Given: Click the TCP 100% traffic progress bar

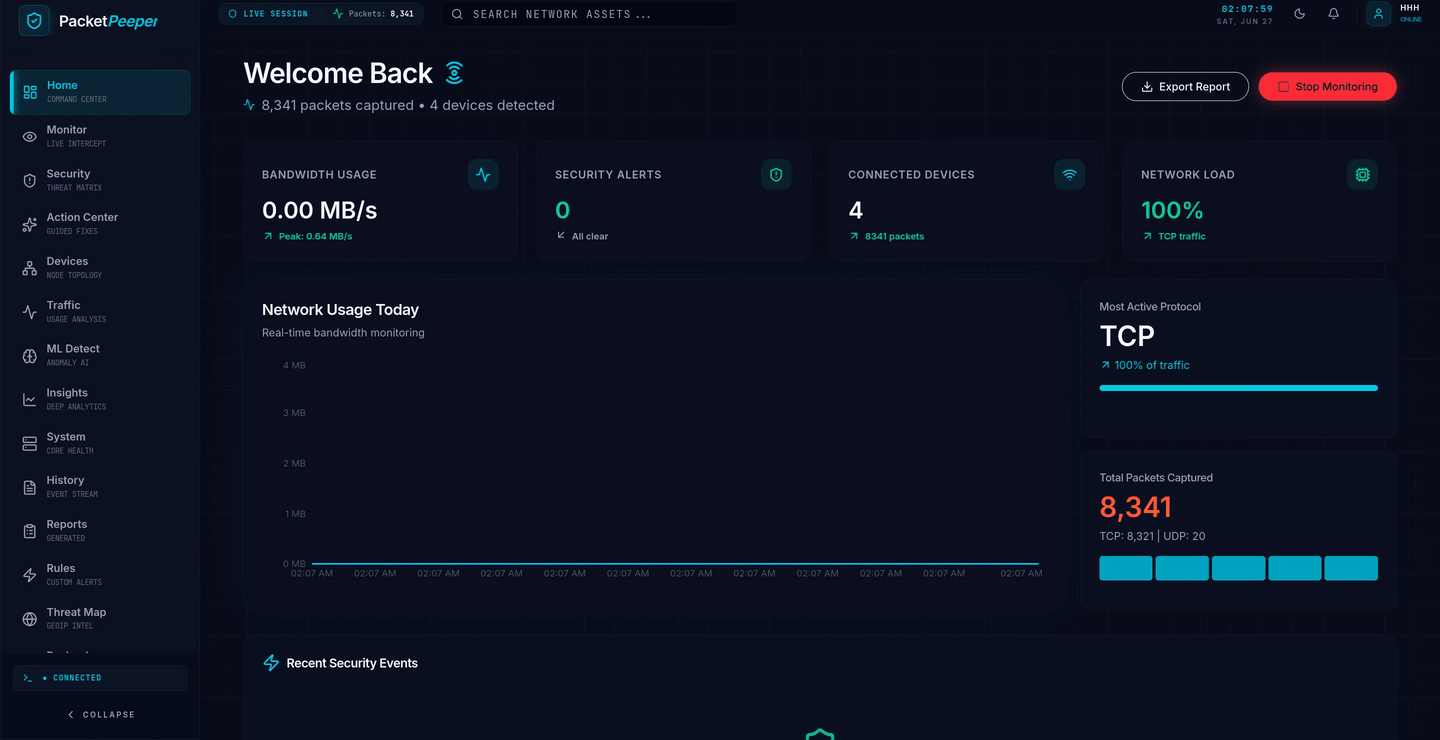Looking at the screenshot, I should (x=1238, y=388).
